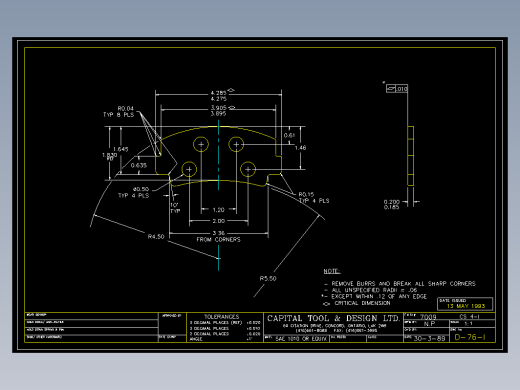The height and width of the screenshot is (390, 520).
Task: Select the .010 flatness tolerance box
Action: (397, 89)
